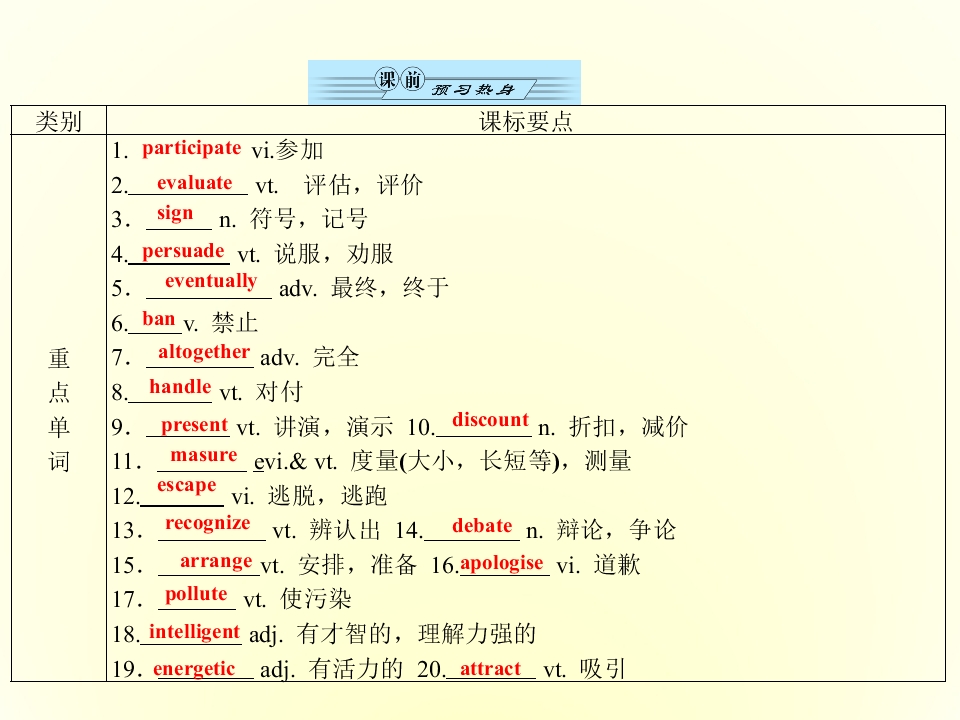Select the red word escape
Image resolution: width=960 pixels, height=720 pixels.
click(x=186, y=486)
